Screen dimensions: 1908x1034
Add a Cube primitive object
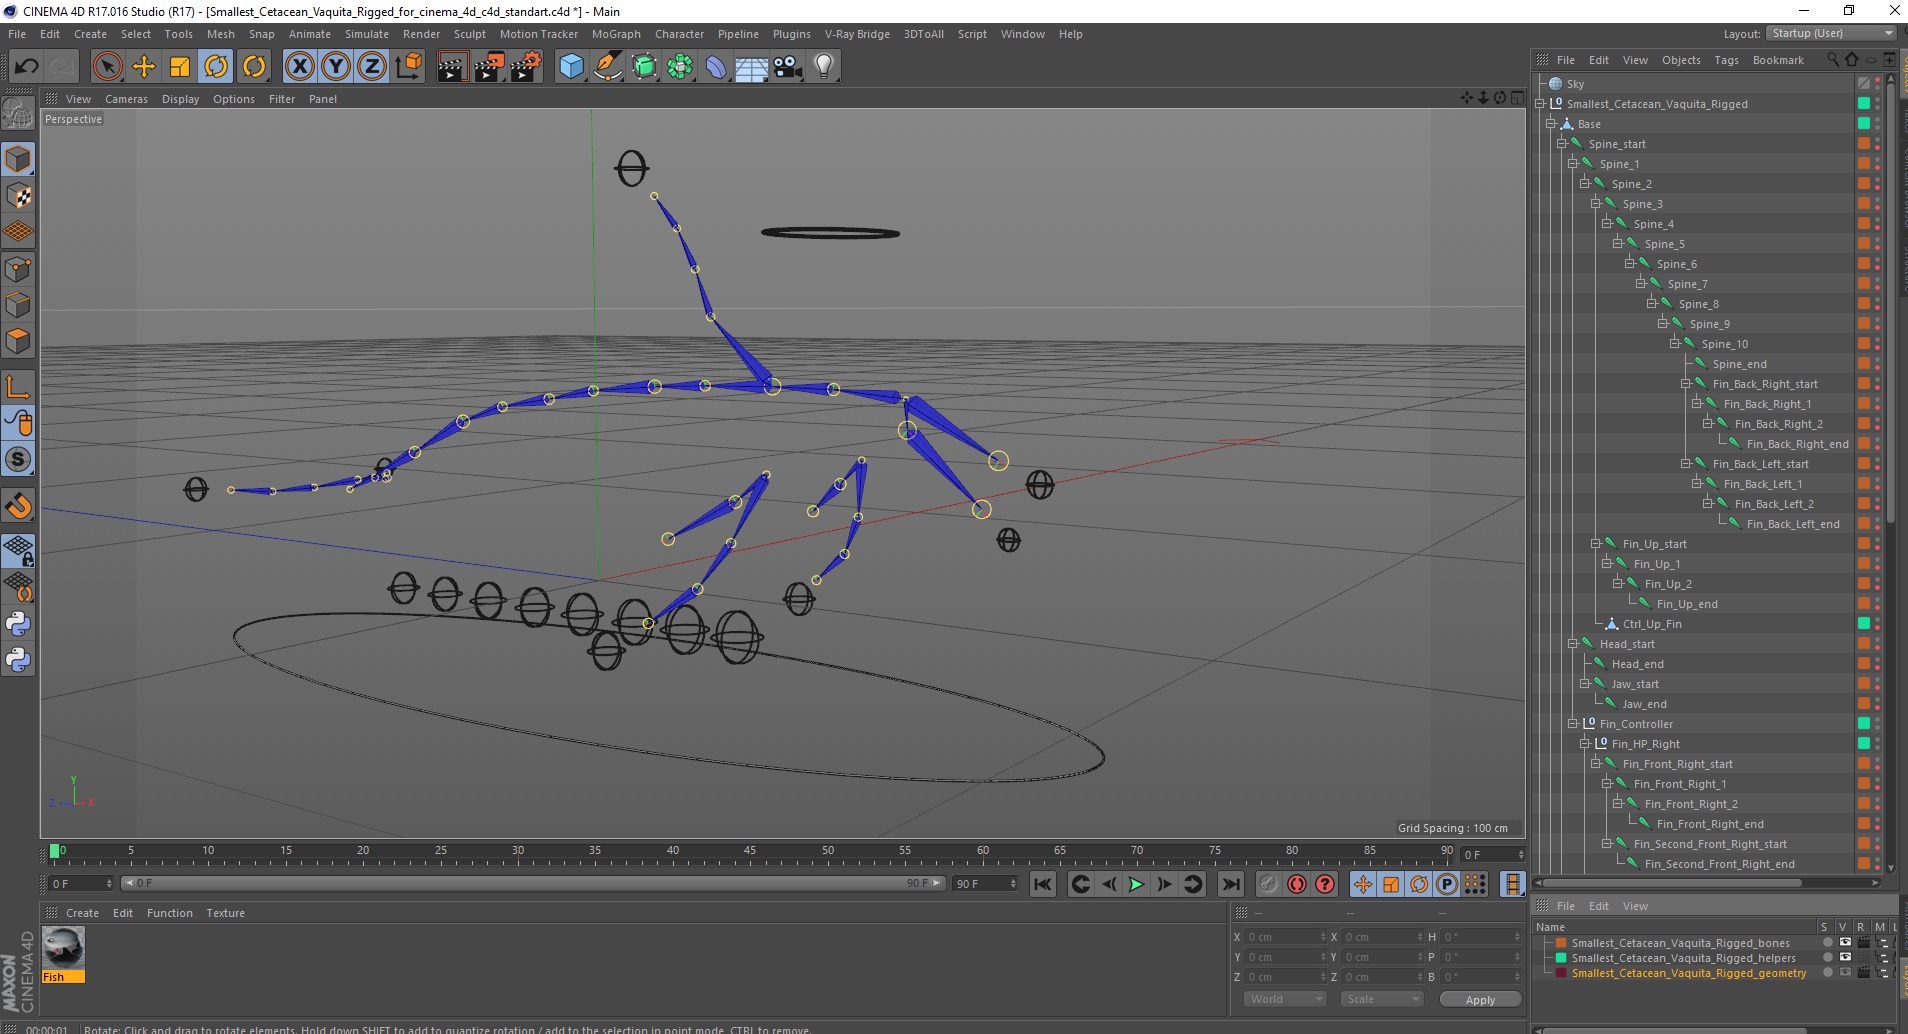(571, 66)
